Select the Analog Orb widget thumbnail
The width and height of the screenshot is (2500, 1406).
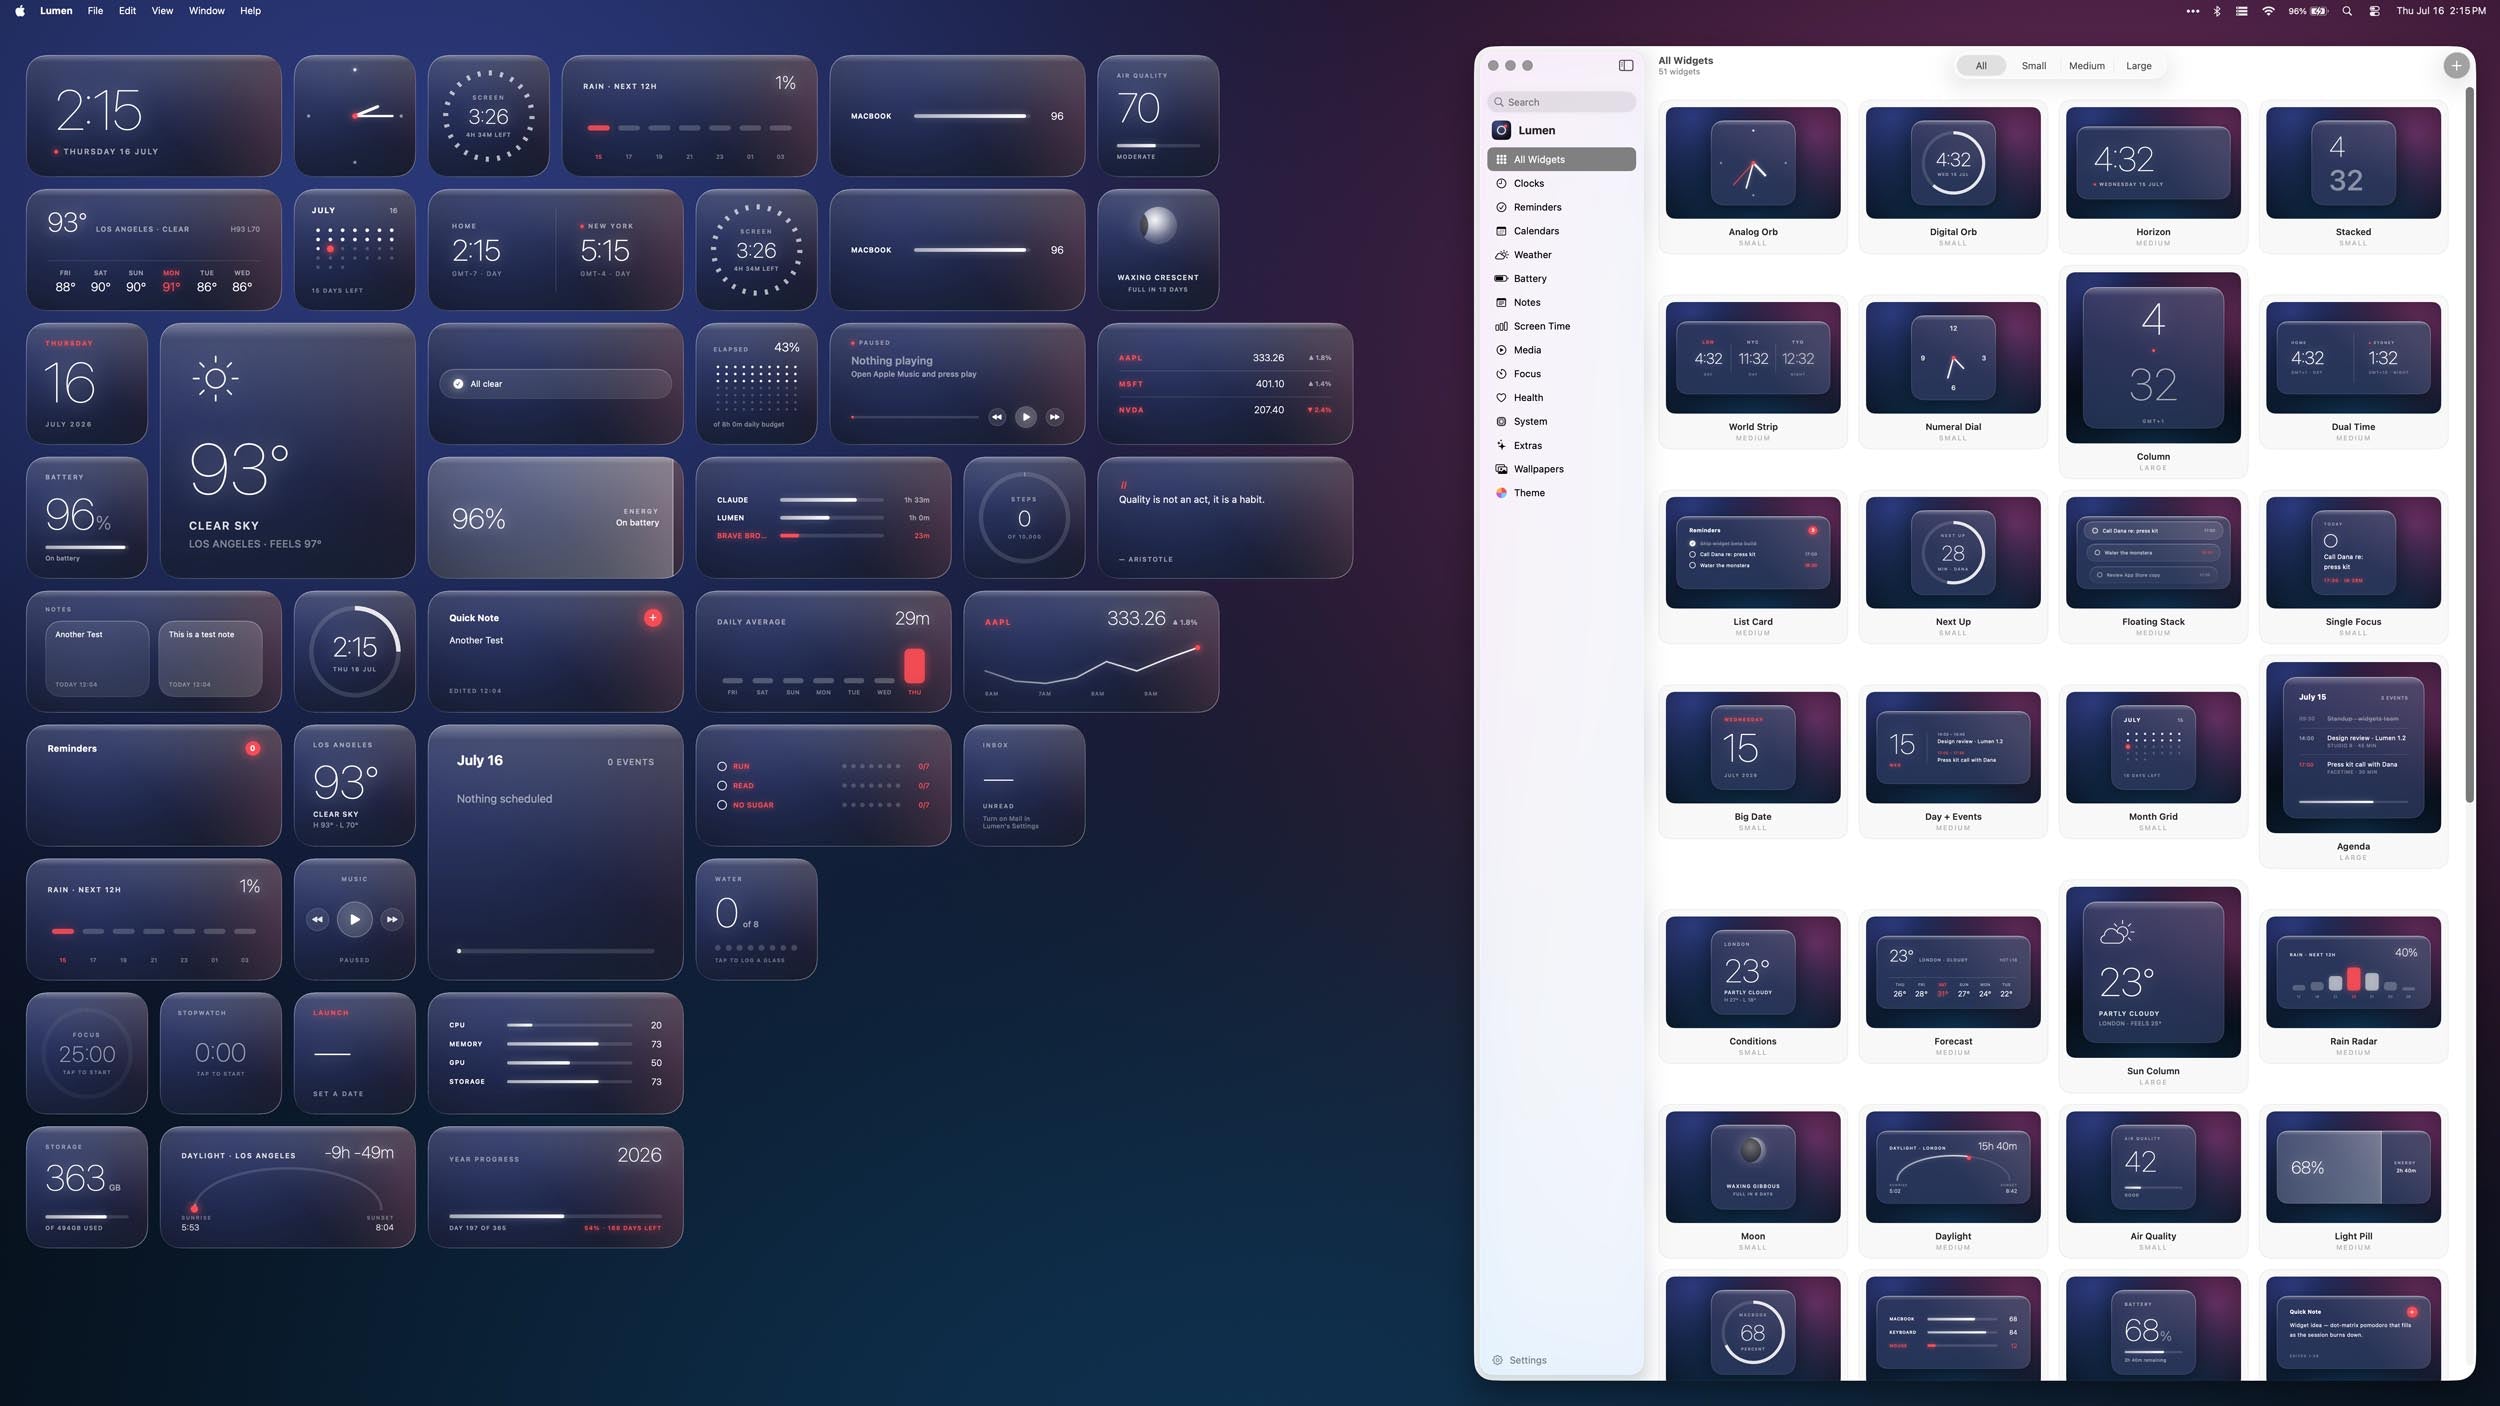pos(1752,163)
